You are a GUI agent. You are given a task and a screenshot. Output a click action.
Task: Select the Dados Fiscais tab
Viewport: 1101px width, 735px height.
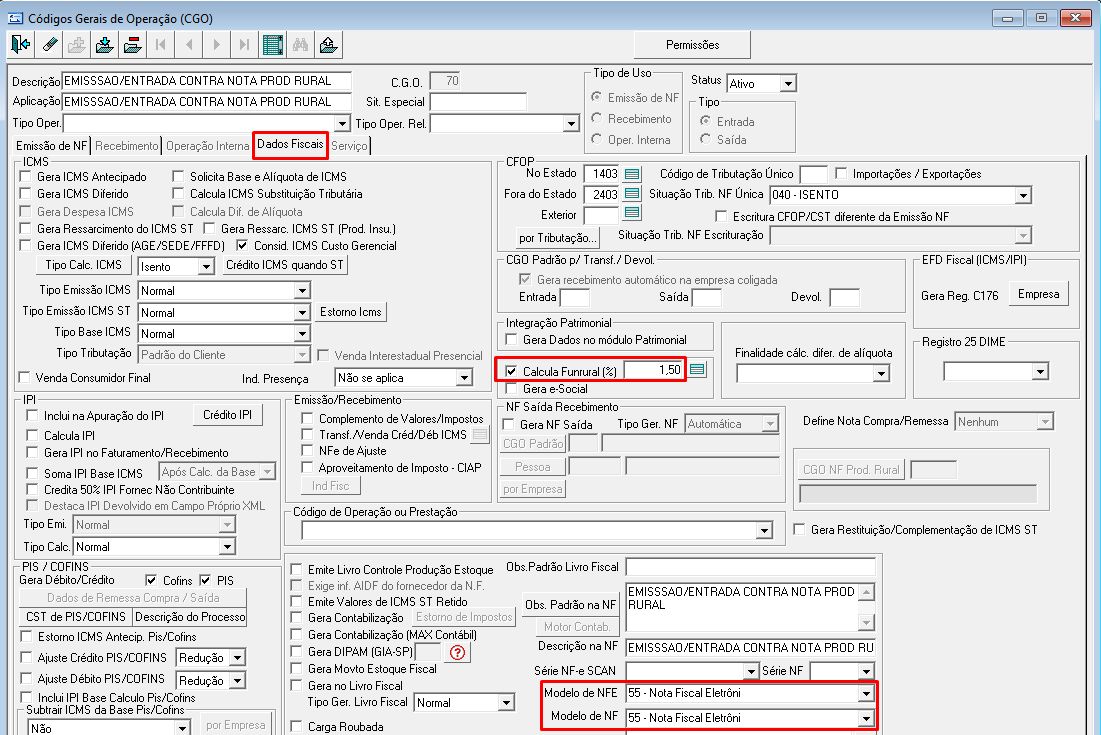coord(290,144)
